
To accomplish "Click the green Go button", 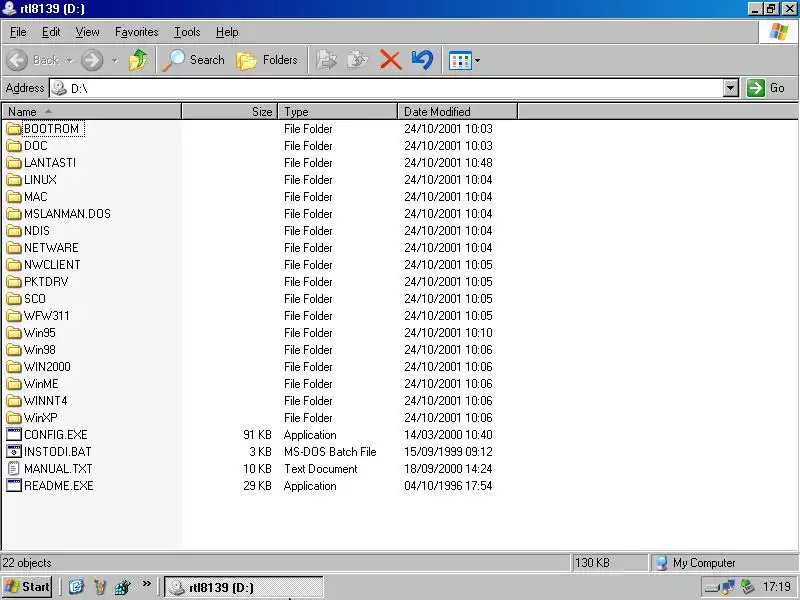I will tap(766, 88).
